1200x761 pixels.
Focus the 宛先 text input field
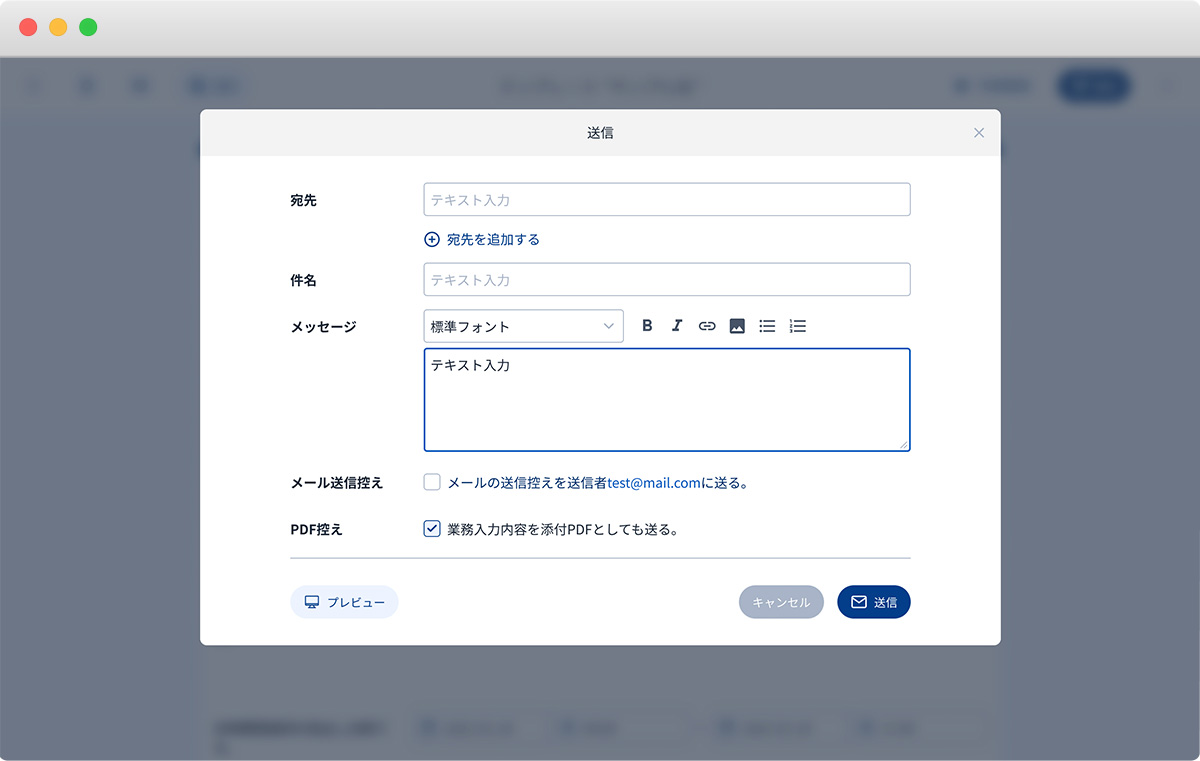tap(666, 200)
